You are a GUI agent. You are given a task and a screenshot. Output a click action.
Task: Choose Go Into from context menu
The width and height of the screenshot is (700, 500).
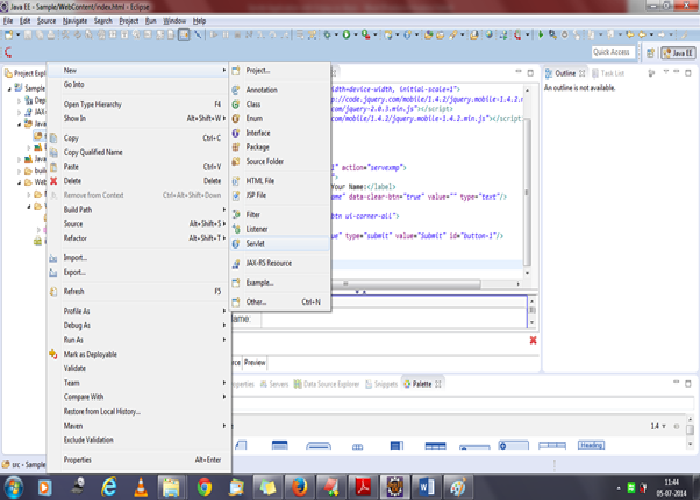(x=139, y=84)
